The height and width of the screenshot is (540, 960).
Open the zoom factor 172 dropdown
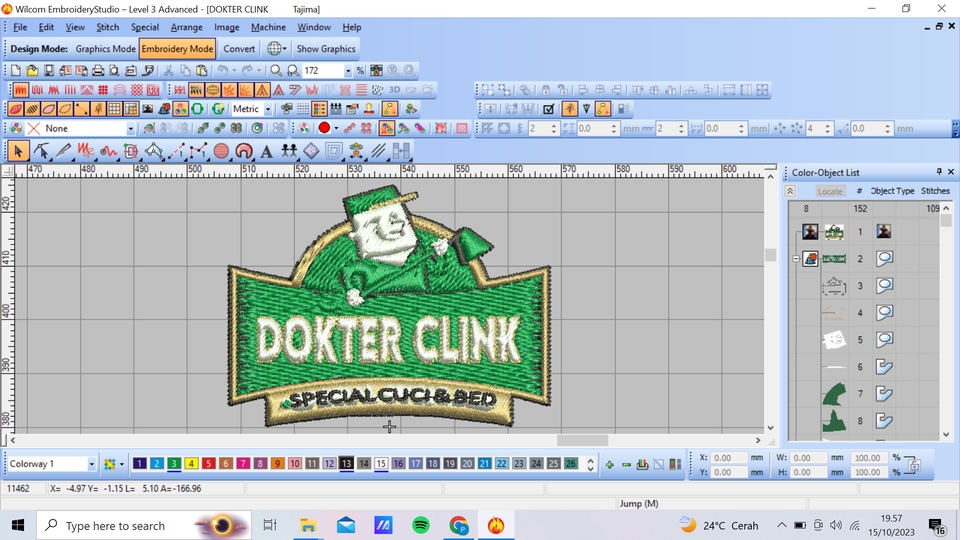[348, 70]
